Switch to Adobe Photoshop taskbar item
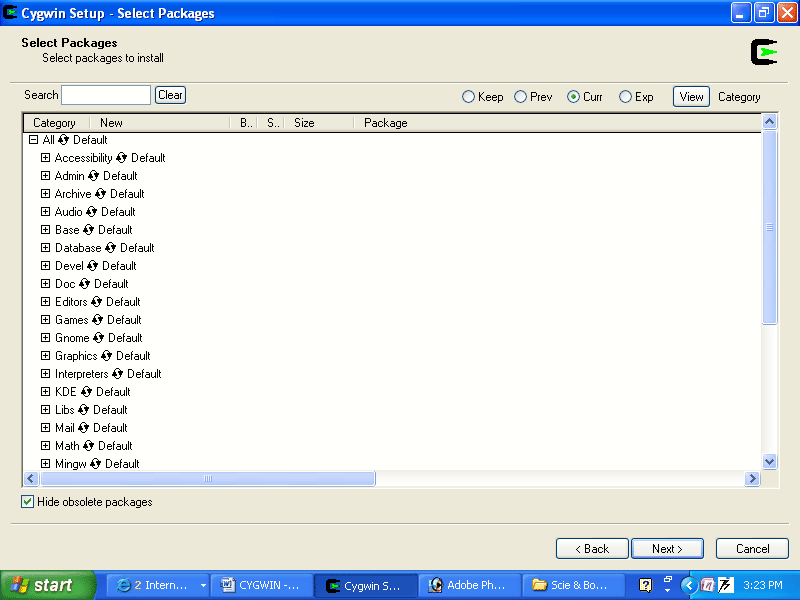The height and width of the screenshot is (600, 800). pyautogui.click(x=469, y=585)
